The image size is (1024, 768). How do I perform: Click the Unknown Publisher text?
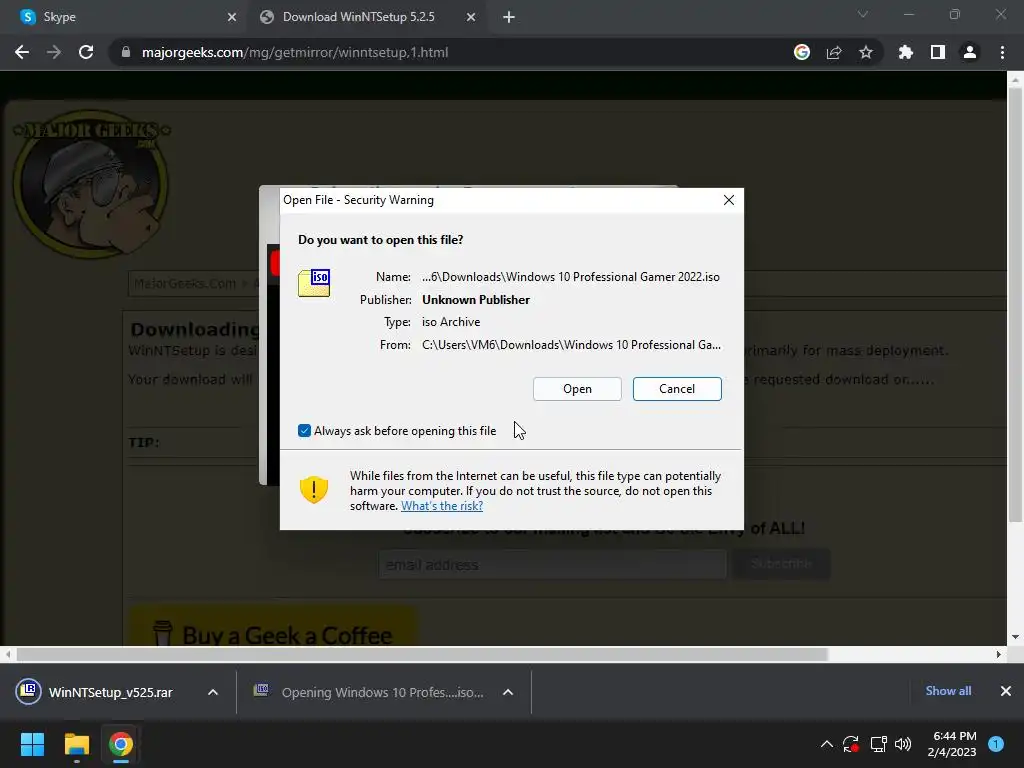pos(476,300)
